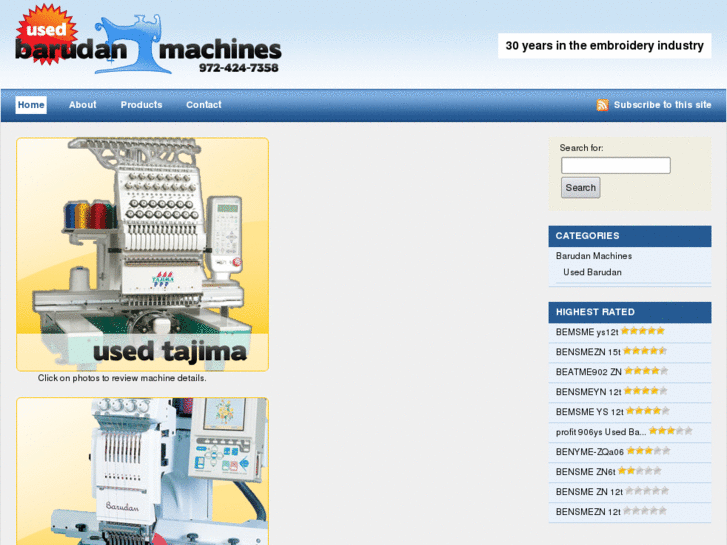This screenshot has width=727, height=545.
Task: Click the star rating for BEATME902 ZN
Action: click(646, 371)
